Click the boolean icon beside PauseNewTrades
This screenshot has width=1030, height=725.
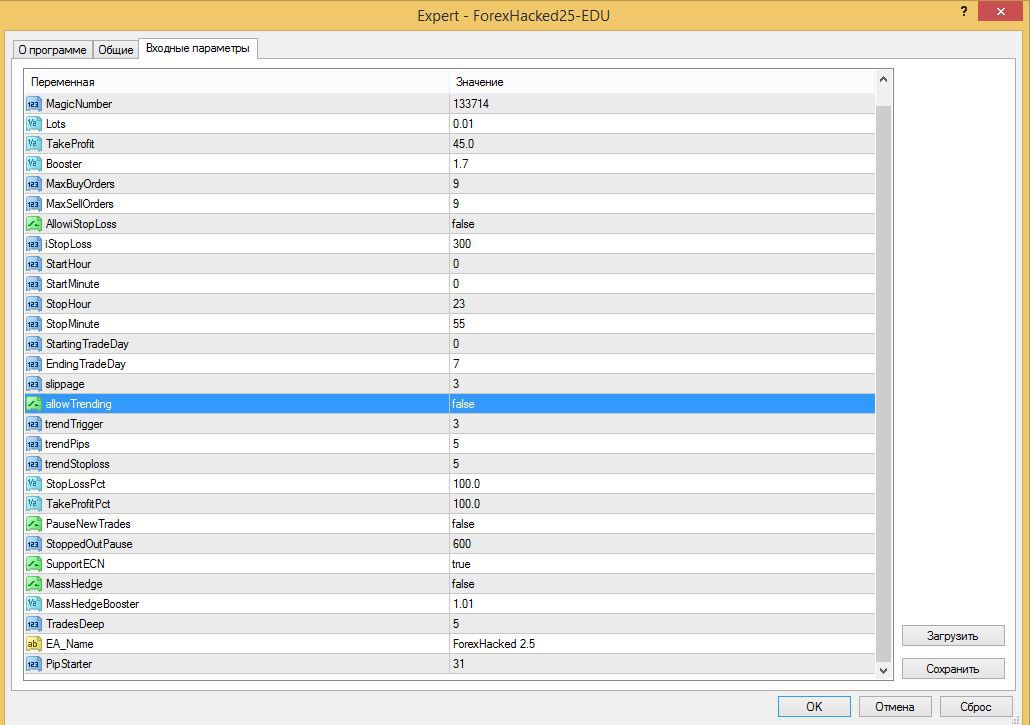(x=34, y=524)
